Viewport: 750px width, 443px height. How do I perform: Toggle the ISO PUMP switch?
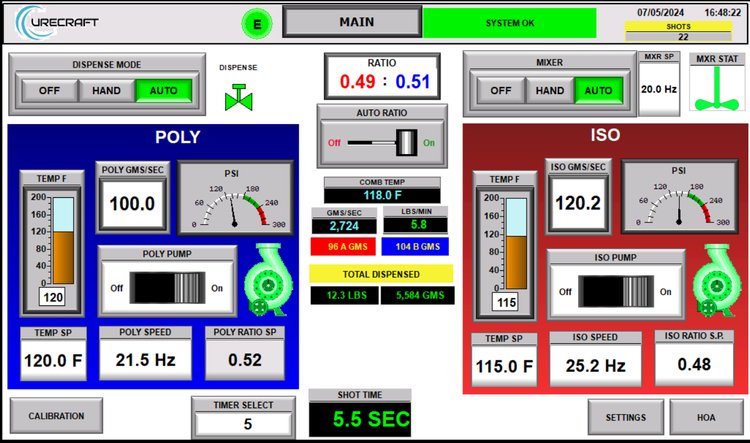616,291
